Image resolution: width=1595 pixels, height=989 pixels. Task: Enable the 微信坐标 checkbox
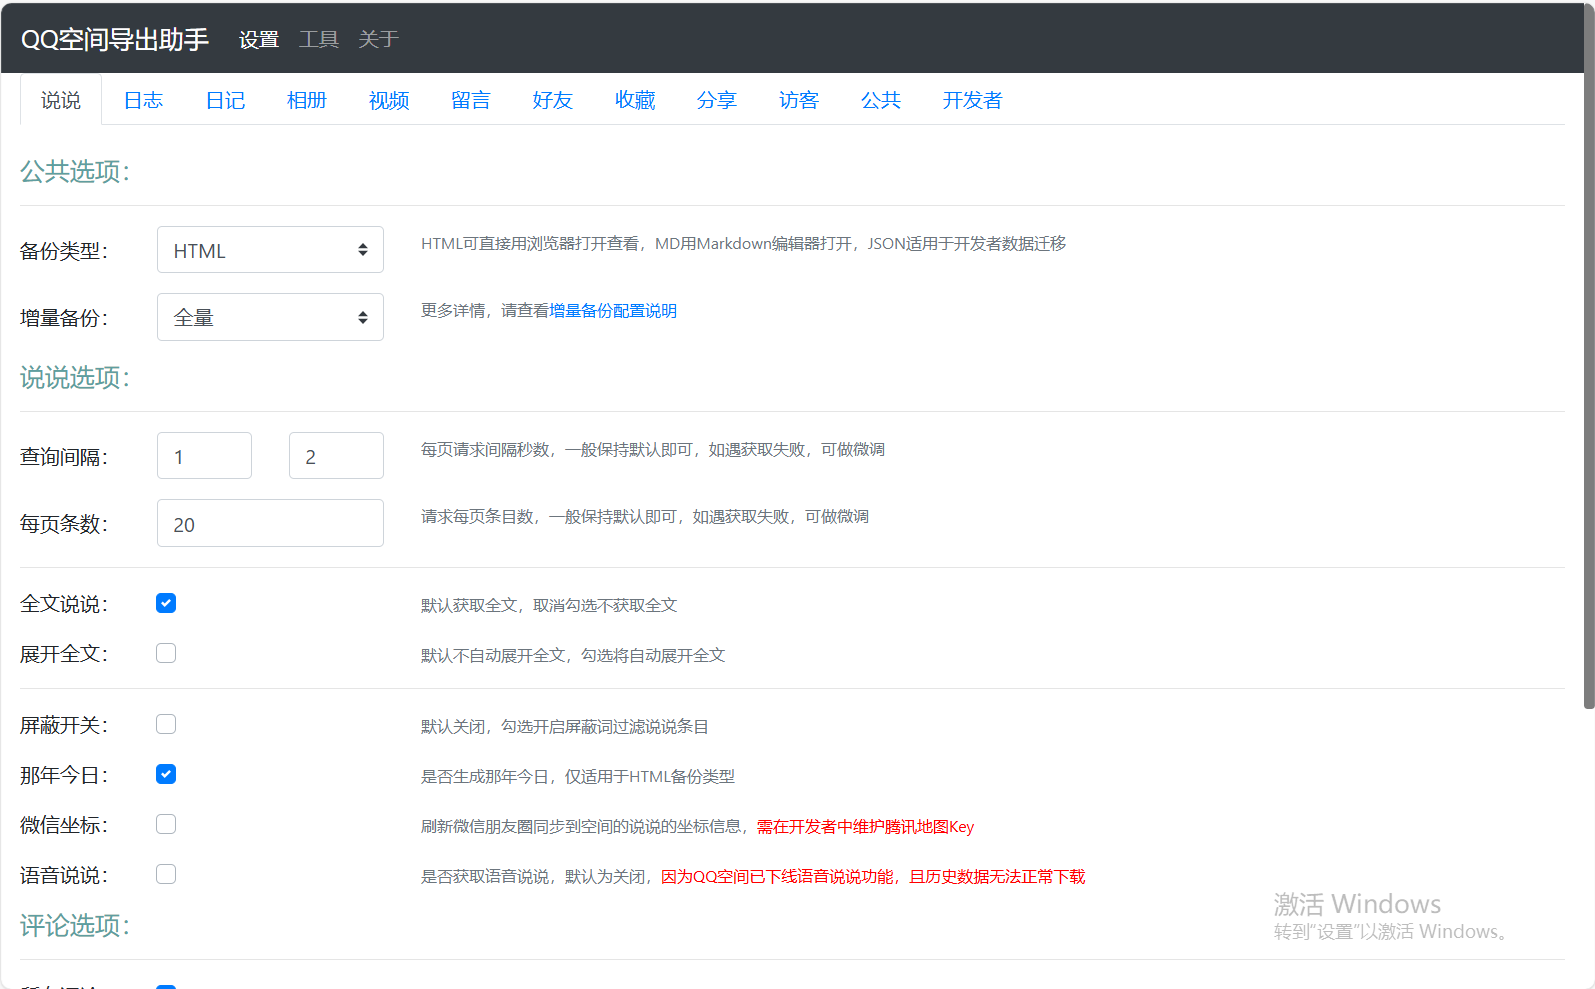tap(166, 824)
